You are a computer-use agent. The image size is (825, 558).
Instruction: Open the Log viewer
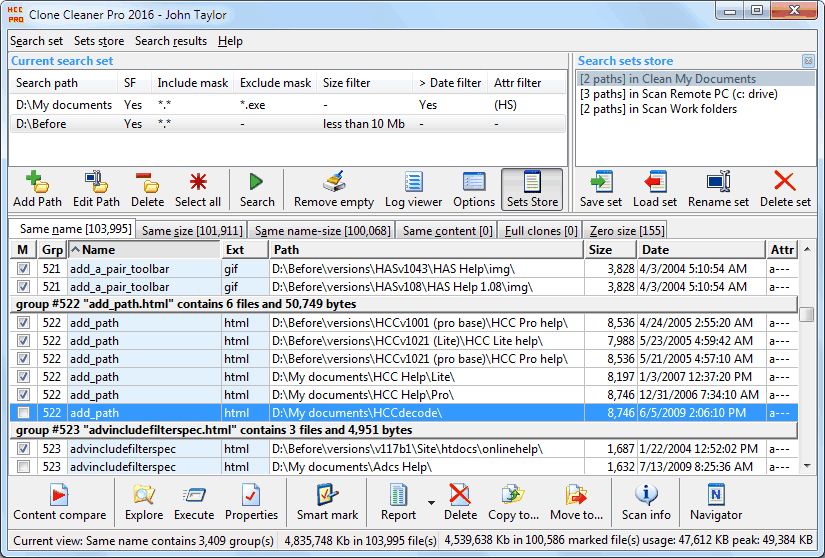click(414, 182)
